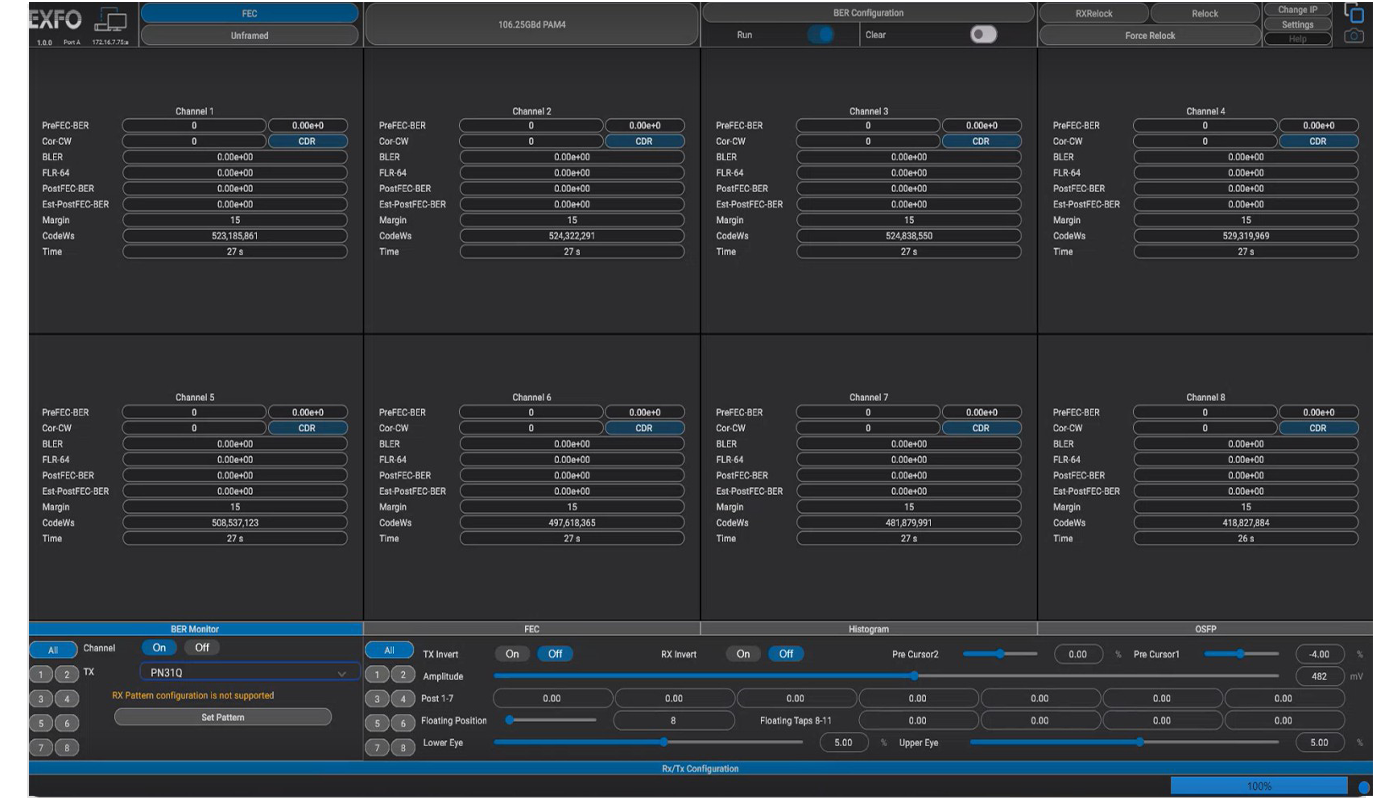Switch to the OSFP tab
Image resolution: width=1400 pixels, height=800 pixels.
[x=1204, y=628]
